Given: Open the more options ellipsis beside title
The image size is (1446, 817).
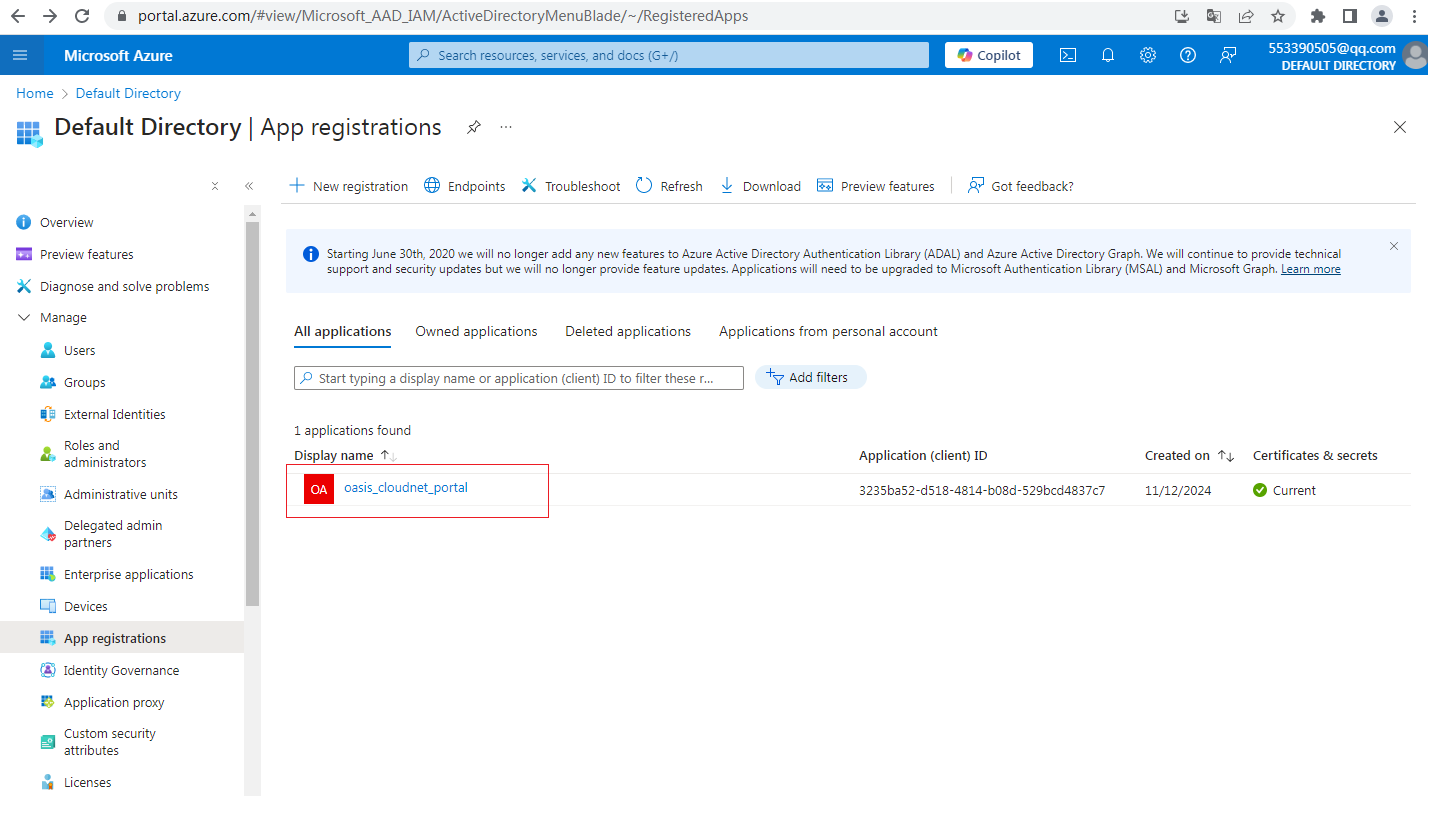Looking at the screenshot, I should (x=506, y=127).
